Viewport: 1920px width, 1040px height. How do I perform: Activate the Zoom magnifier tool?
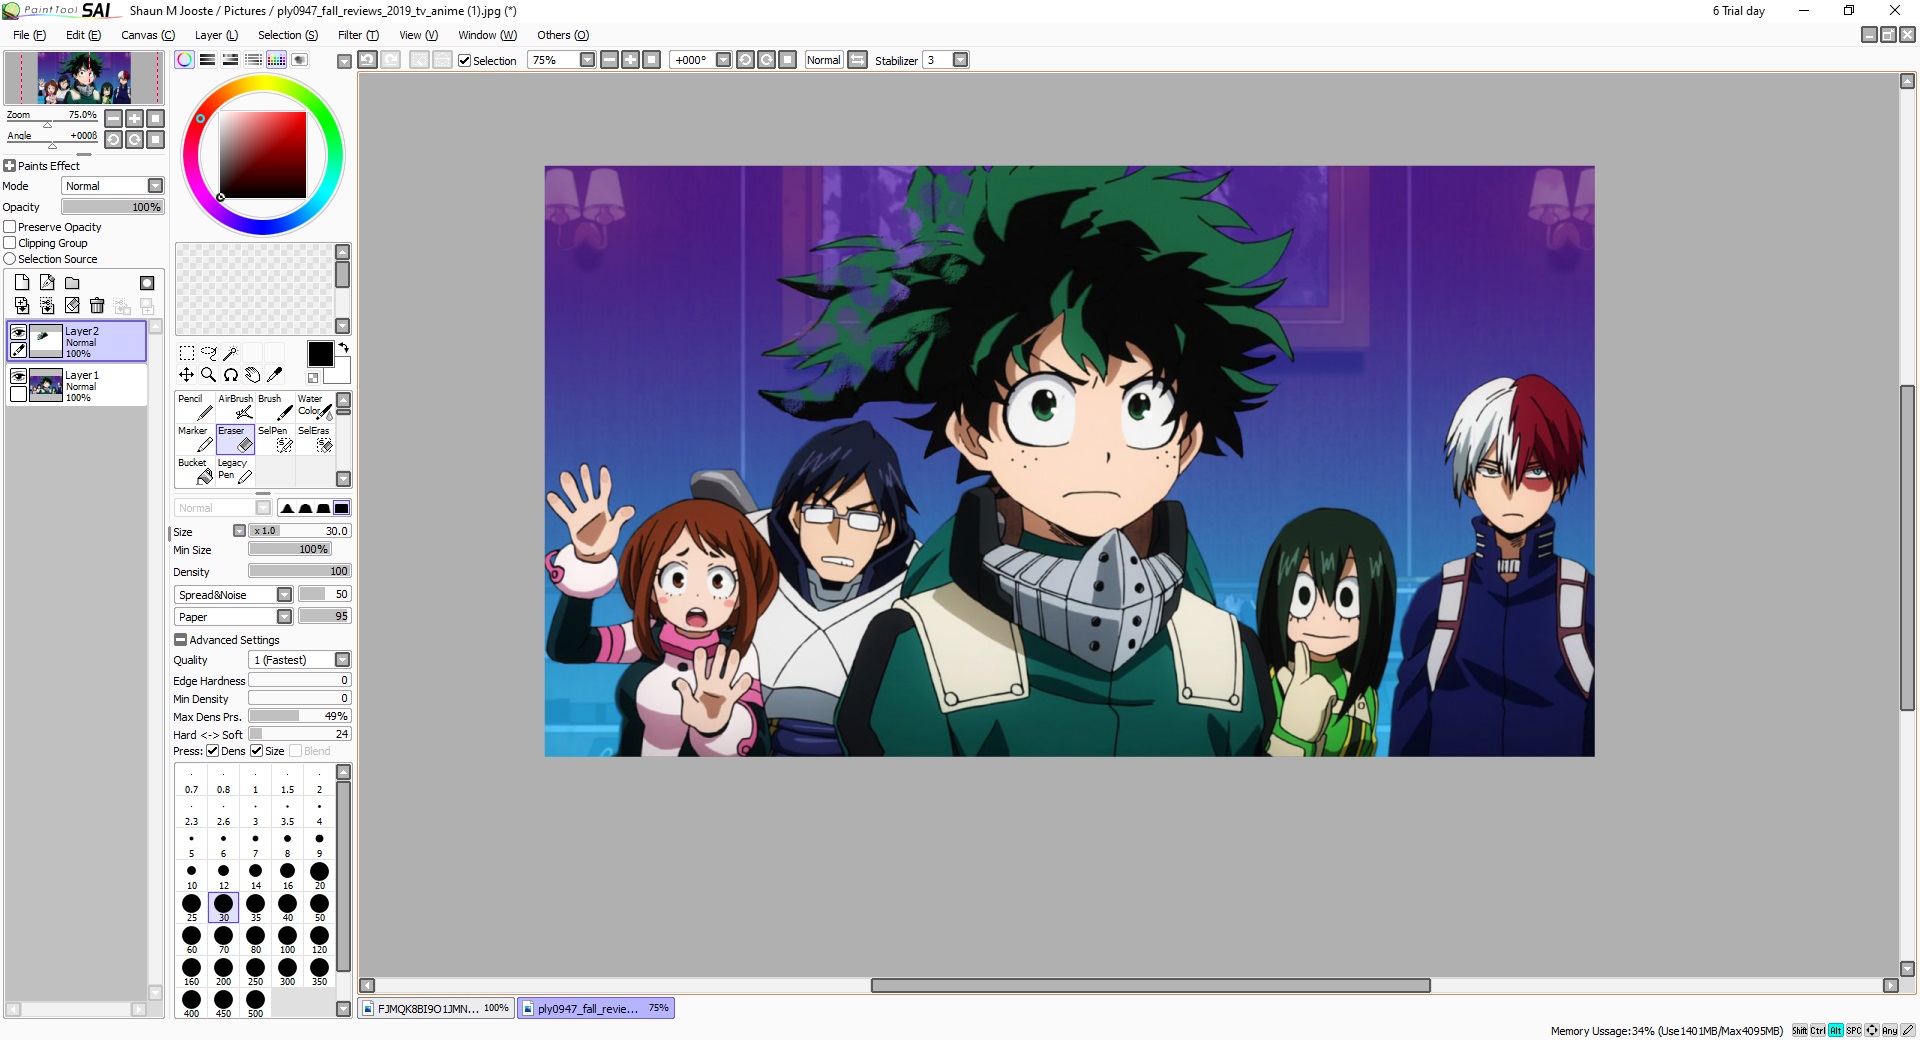[x=209, y=375]
